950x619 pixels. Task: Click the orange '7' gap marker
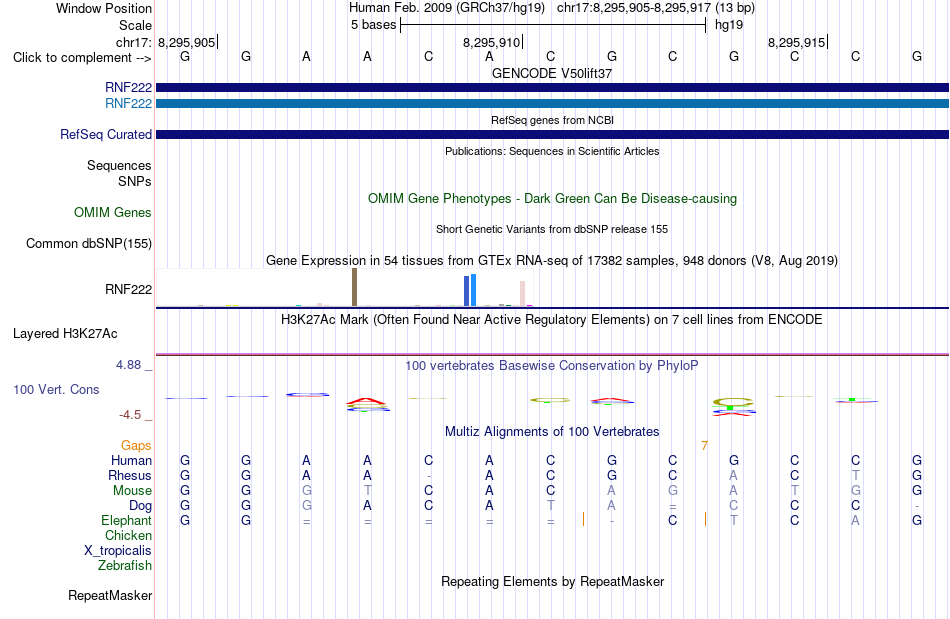point(704,446)
